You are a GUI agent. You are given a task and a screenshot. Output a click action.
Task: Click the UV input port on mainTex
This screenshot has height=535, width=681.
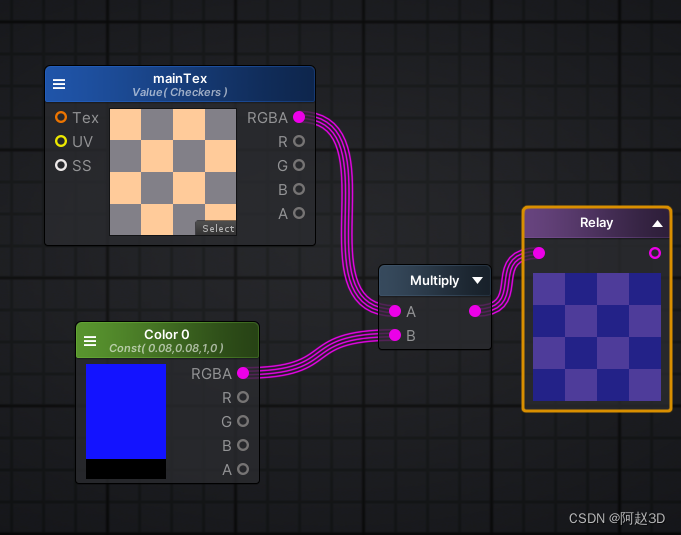(61, 141)
